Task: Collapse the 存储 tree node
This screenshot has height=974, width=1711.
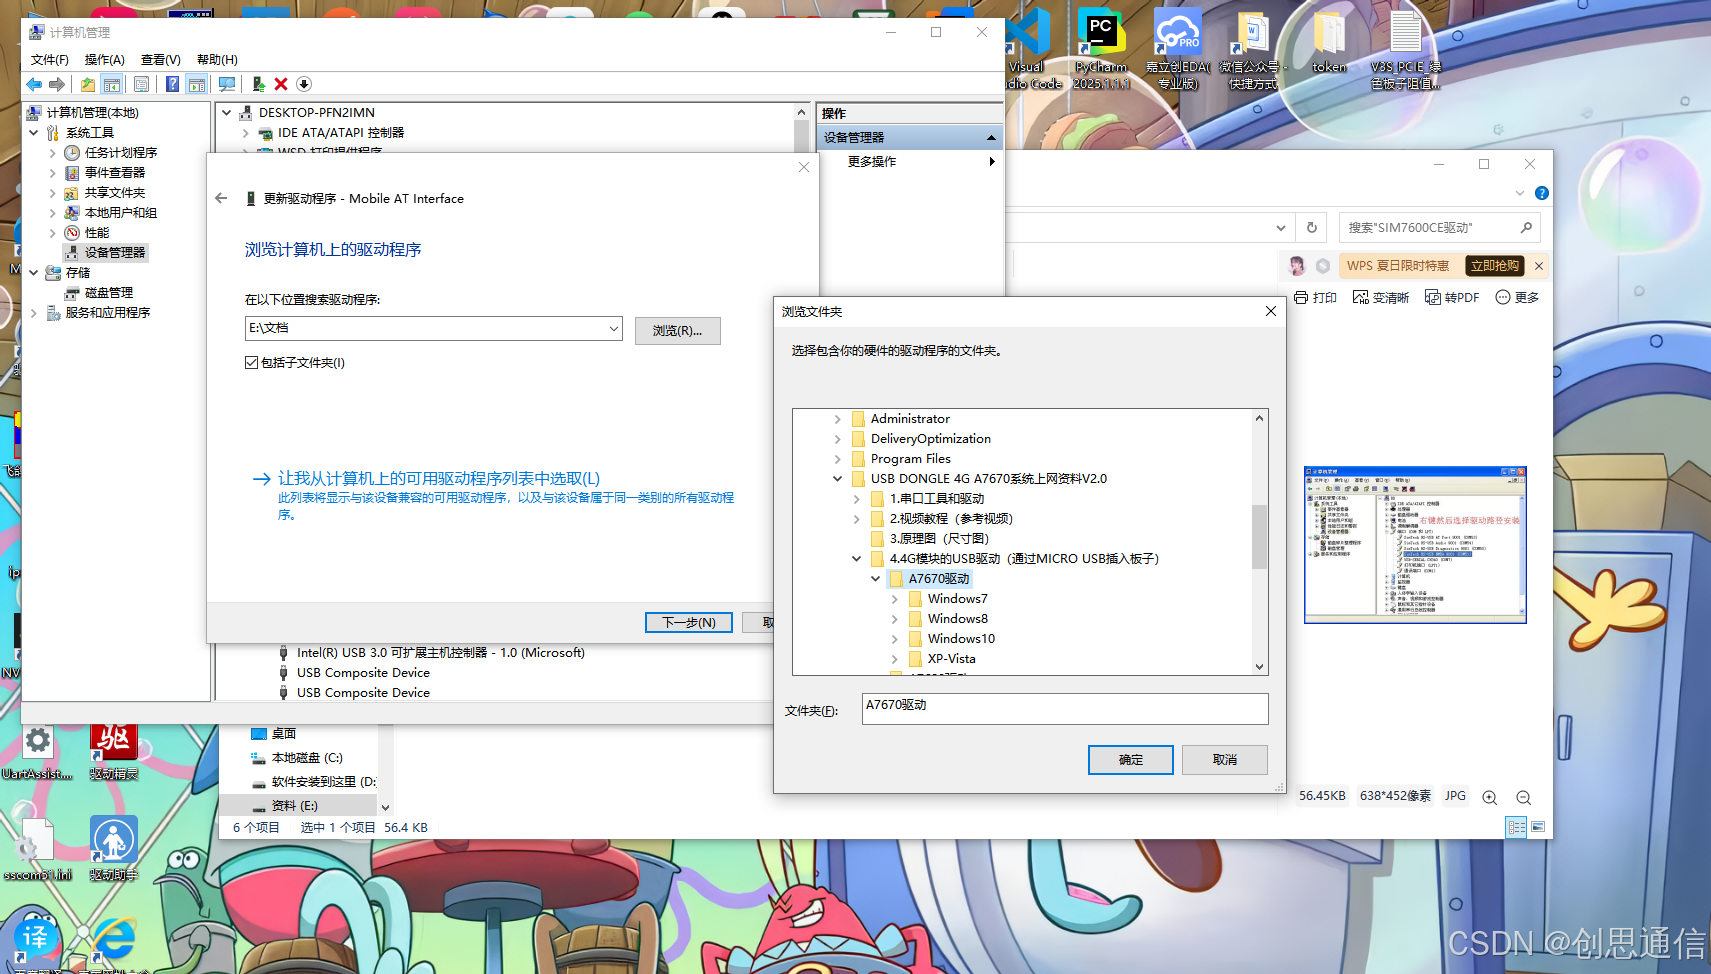Action: pos(34,272)
